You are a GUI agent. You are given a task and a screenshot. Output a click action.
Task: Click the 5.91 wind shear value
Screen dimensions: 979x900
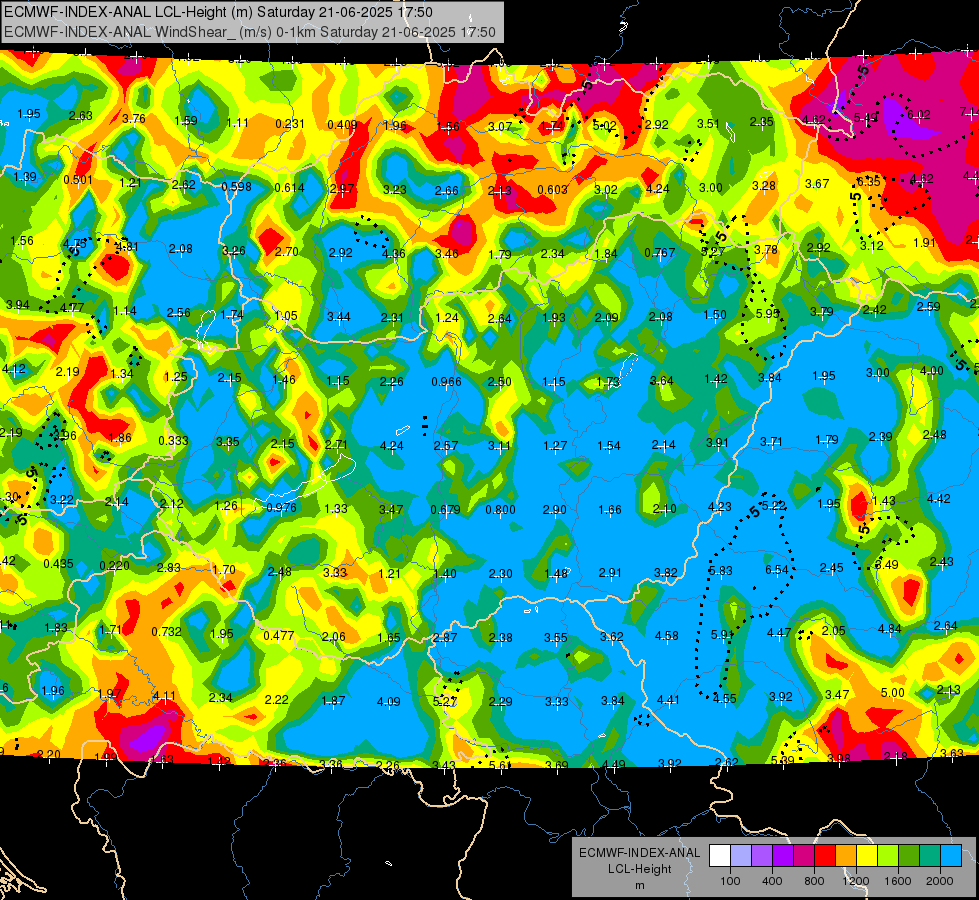pyautogui.click(x=722, y=635)
